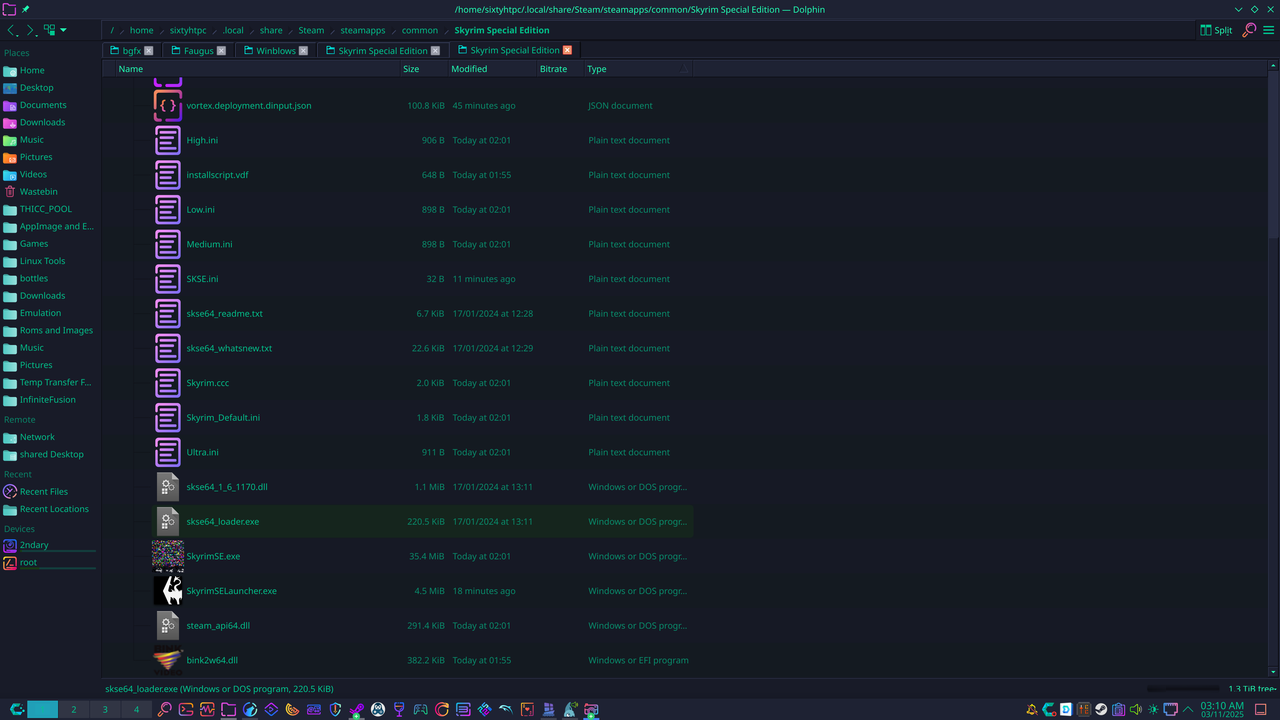The width and height of the screenshot is (1280, 720).
Task: Collapse the Places section in the sidebar
Action: [x=16, y=52]
